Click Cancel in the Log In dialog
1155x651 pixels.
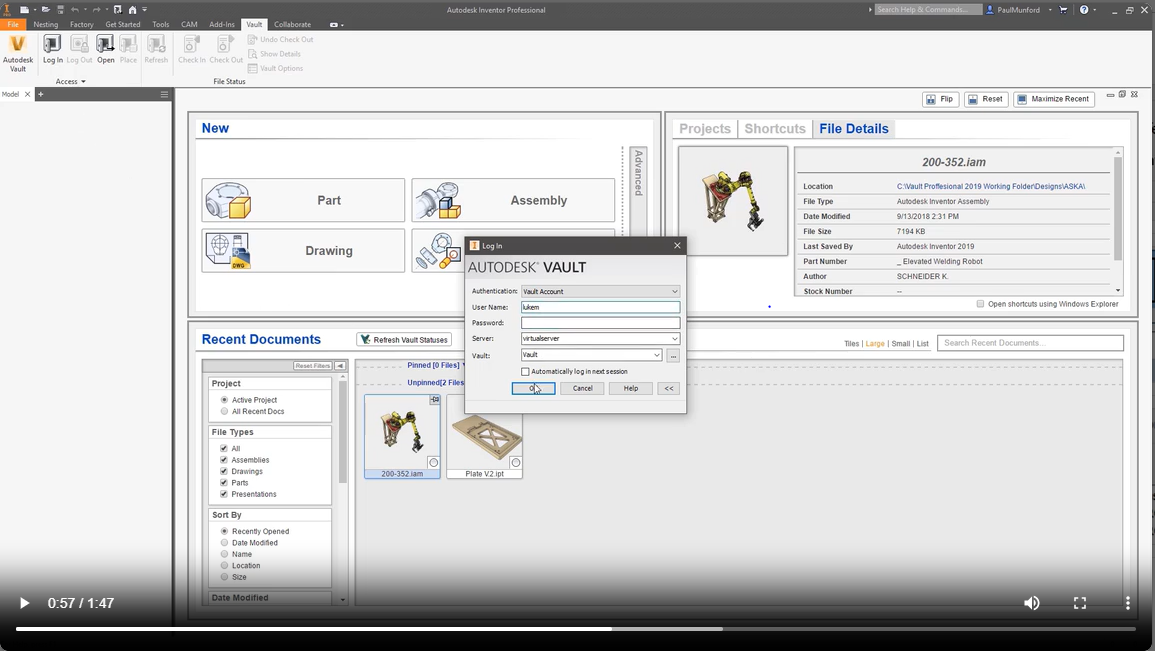pos(582,388)
